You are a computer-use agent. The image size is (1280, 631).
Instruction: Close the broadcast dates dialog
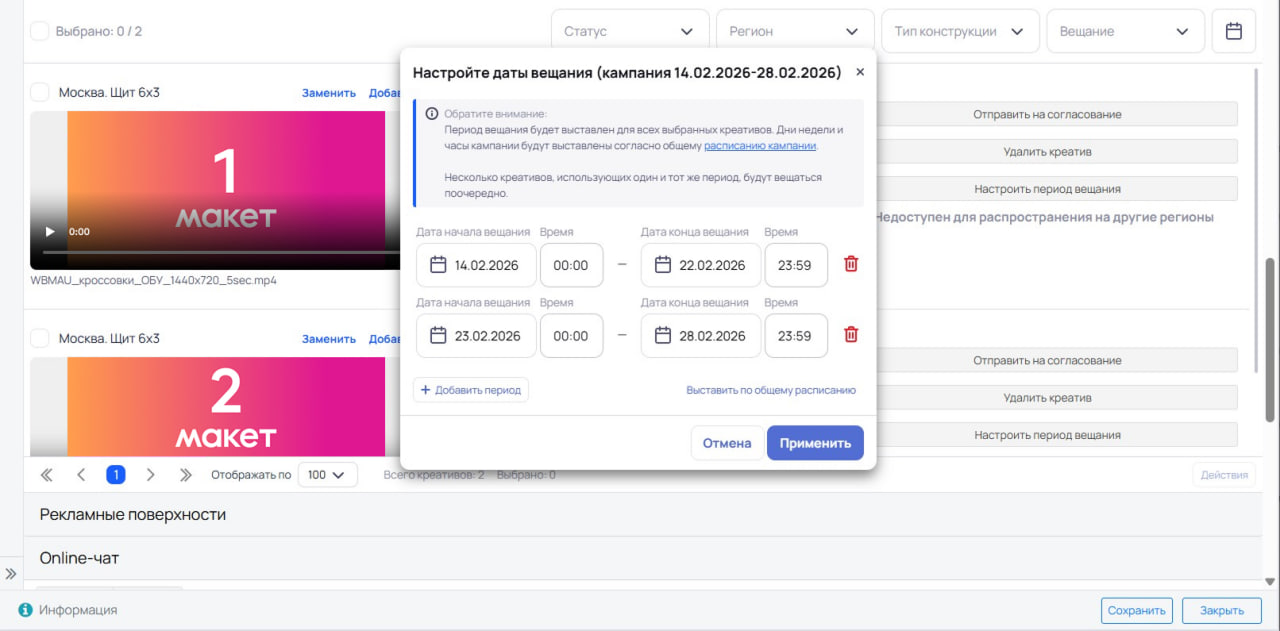(860, 72)
